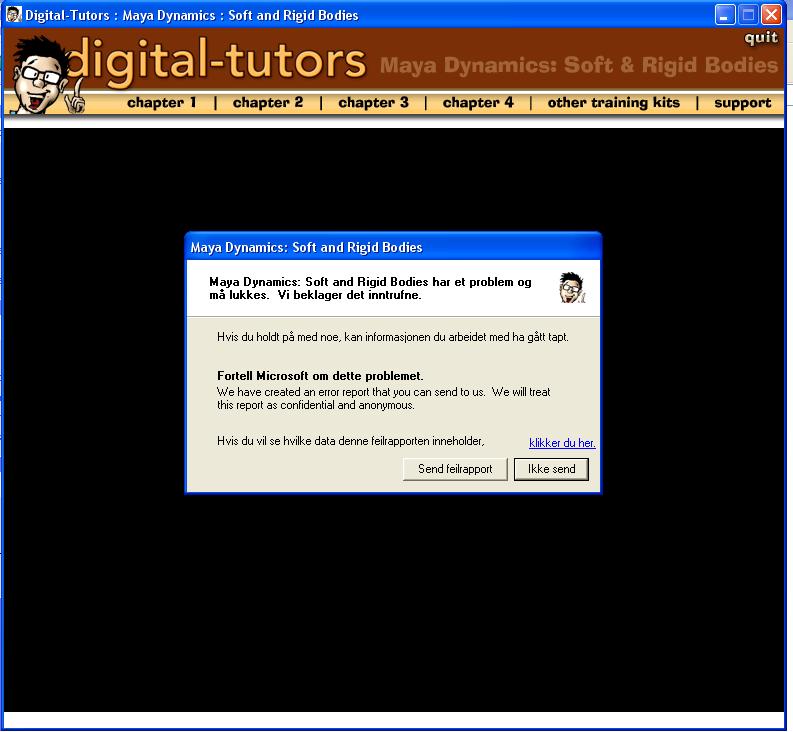Select chapter 4 from the navigation
The height and width of the screenshot is (732, 793).
tap(478, 103)
